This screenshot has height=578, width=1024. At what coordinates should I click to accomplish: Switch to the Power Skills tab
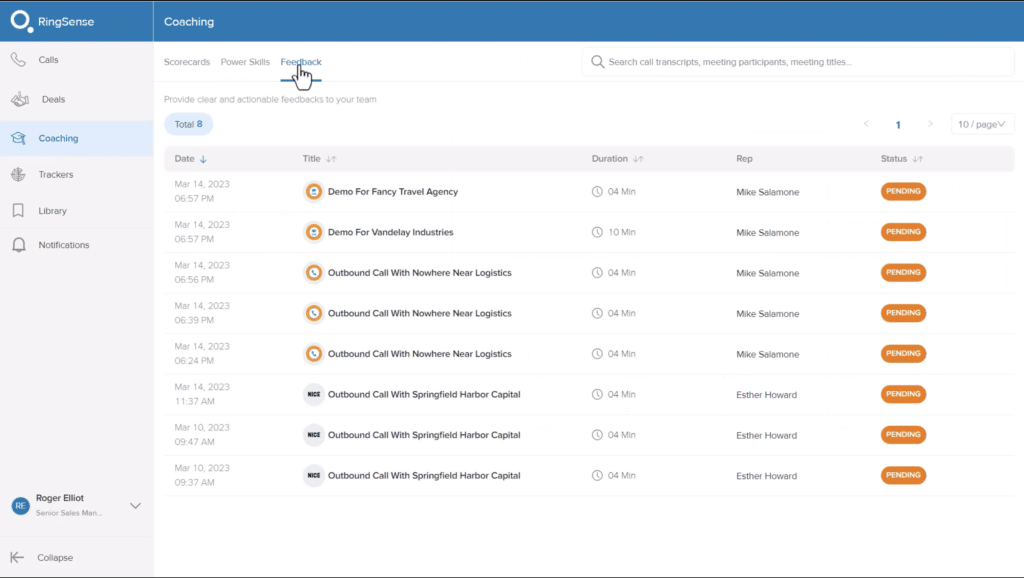pyautogui.click(x=245, y=62)
